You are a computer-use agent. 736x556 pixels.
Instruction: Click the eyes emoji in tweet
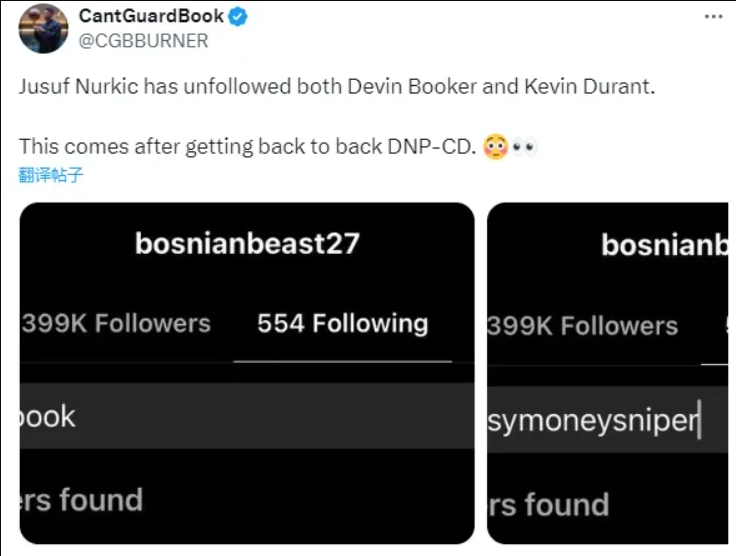coord(524,146)
